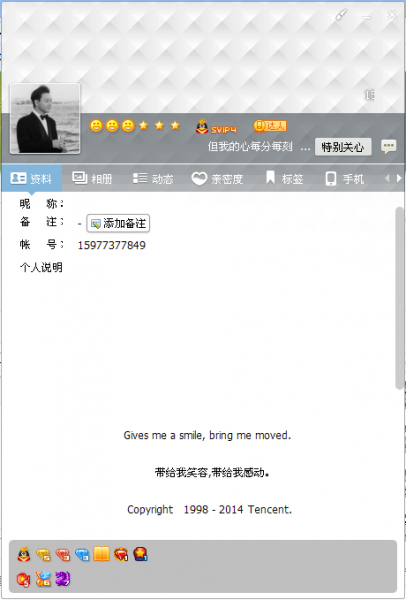Click the SVIP4 penguin badge
The image size is (406, 600).
pos(216,127)
